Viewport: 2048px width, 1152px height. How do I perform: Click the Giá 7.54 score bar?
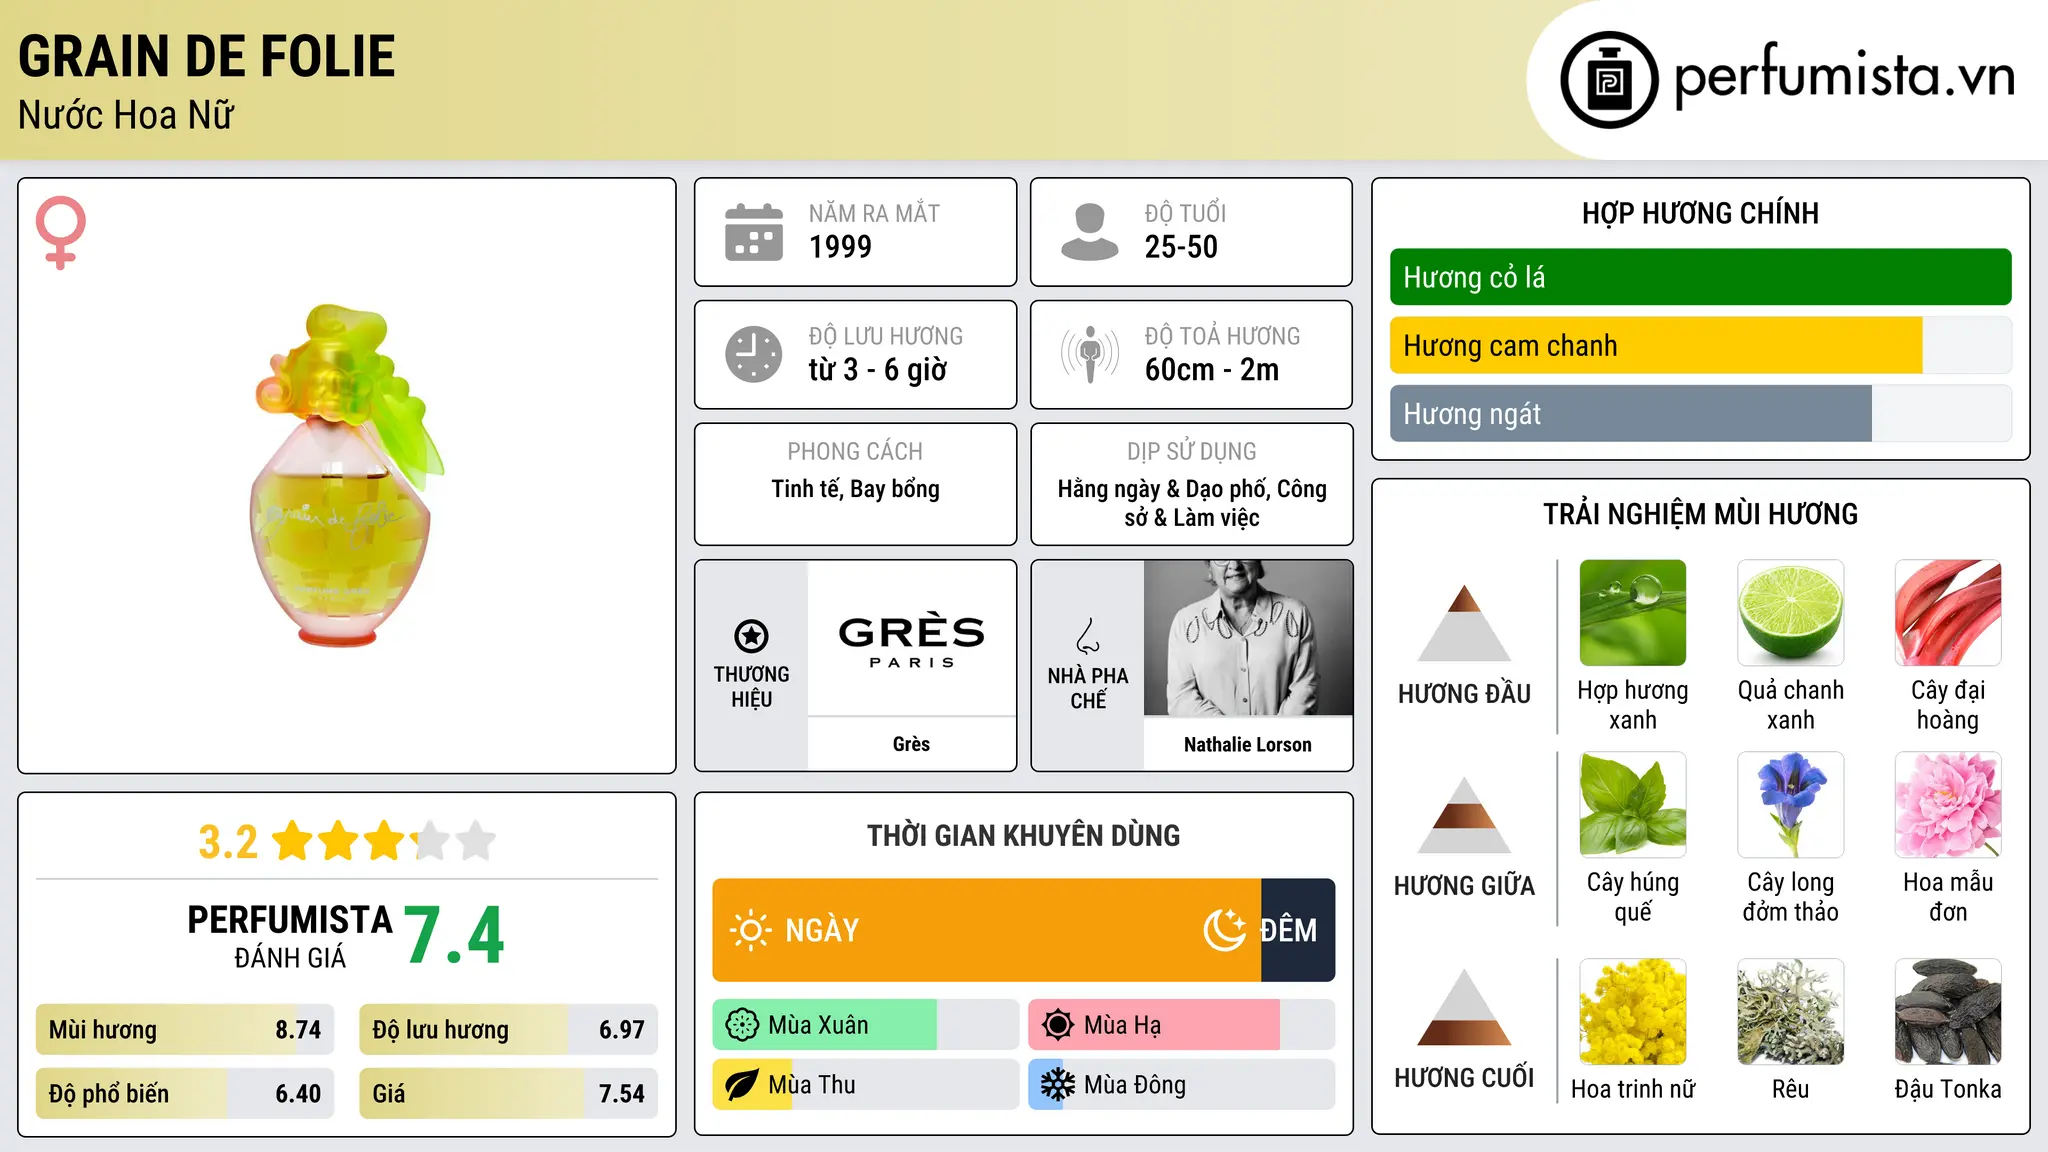click(509, 1093)
